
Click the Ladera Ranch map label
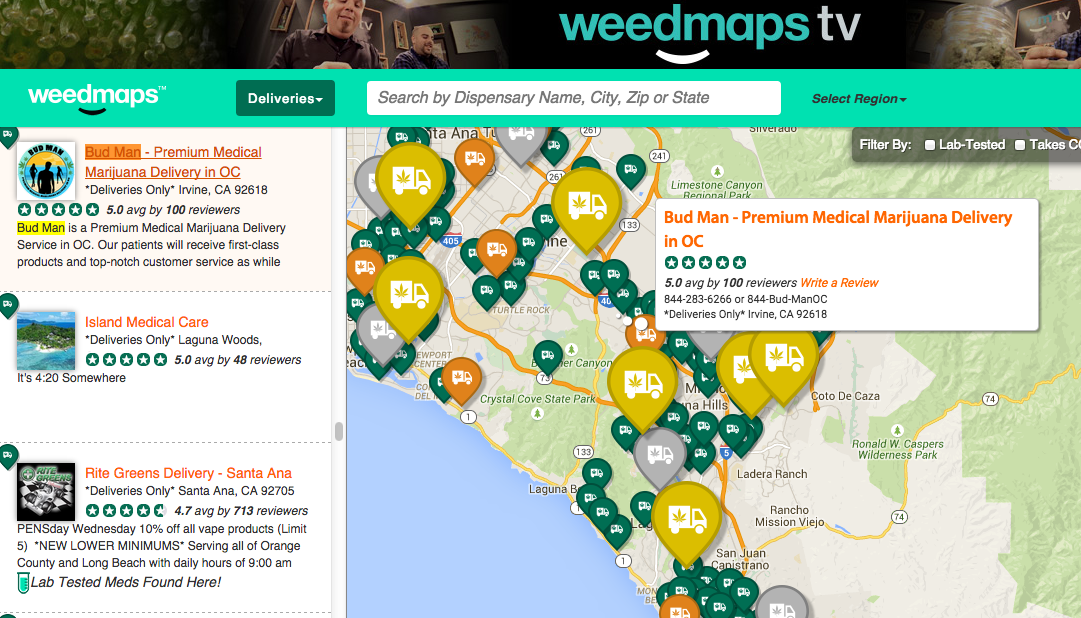click(x=772, y=475)
